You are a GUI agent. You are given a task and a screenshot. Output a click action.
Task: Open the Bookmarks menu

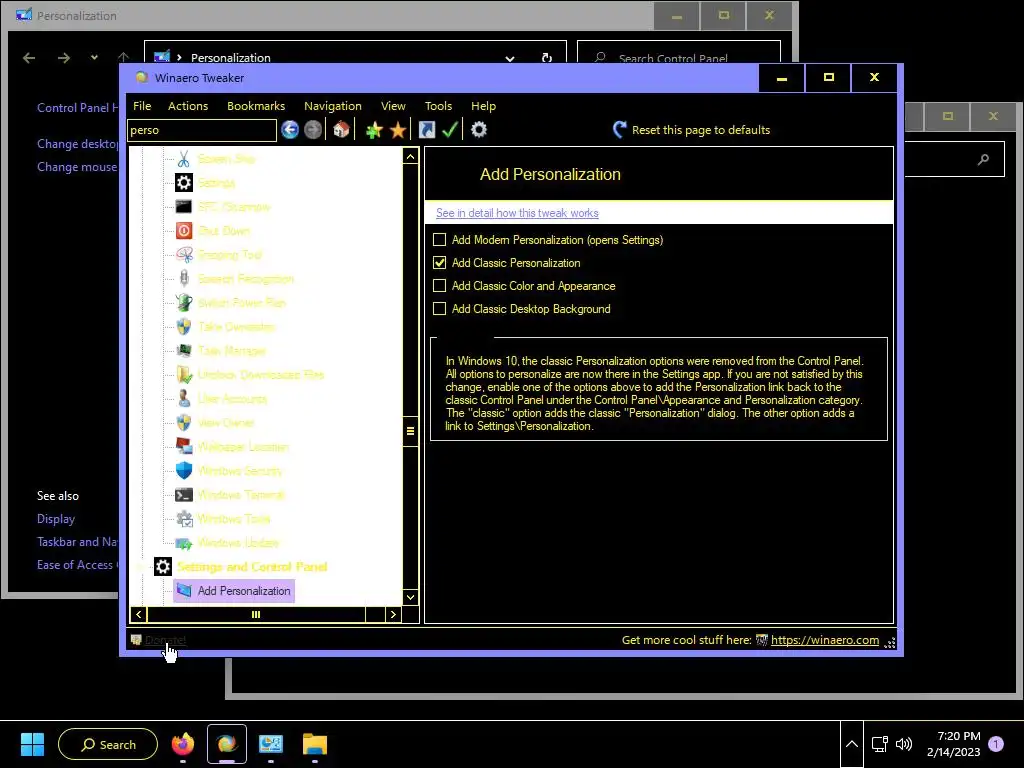[x=256, y=106]
